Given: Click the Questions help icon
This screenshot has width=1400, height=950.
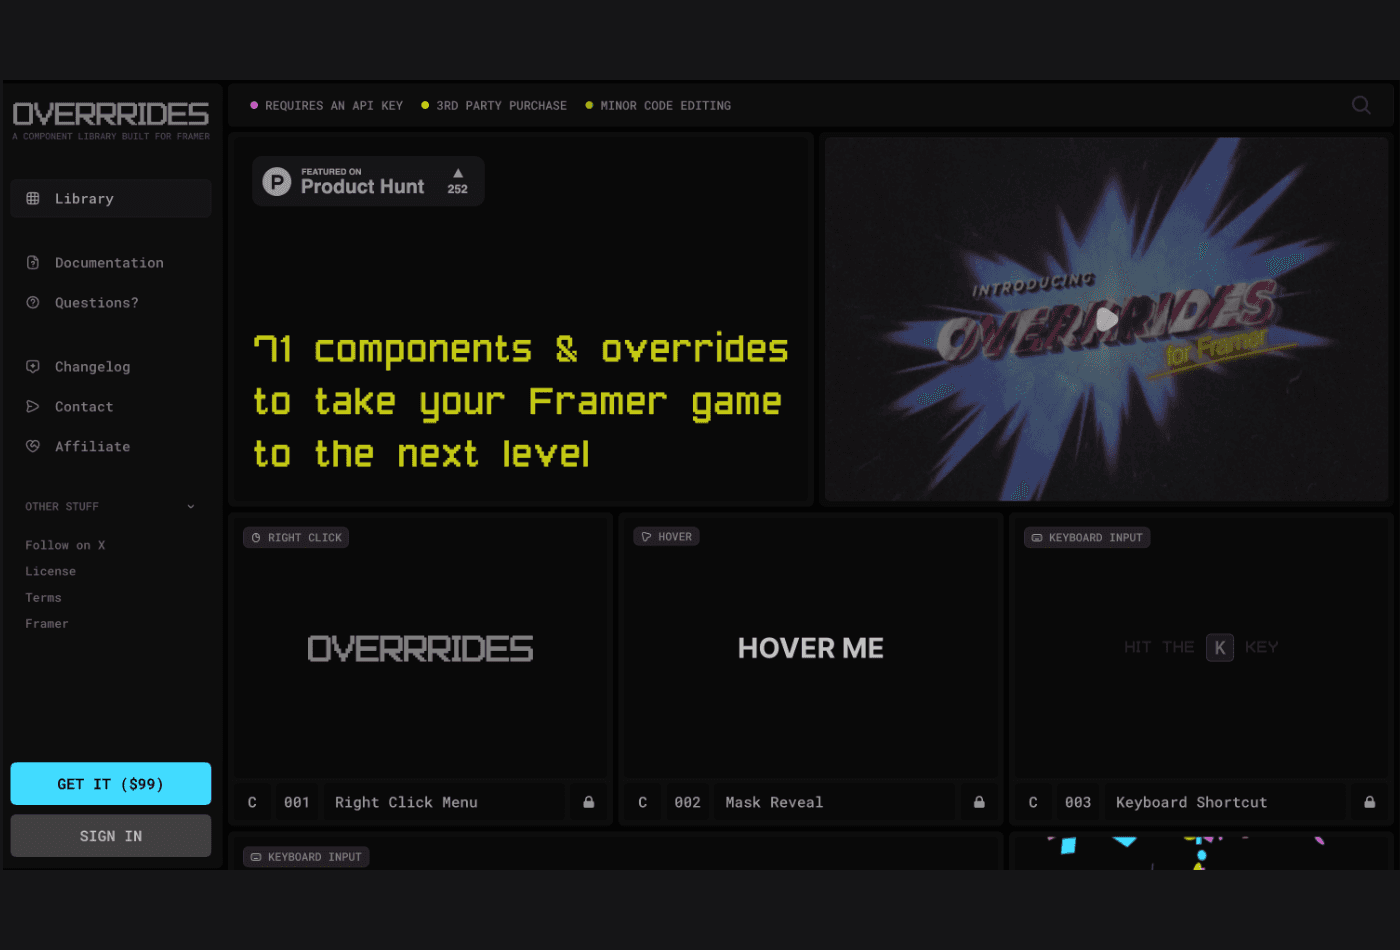Looking at the screenshot, I should tap(33, 303).
